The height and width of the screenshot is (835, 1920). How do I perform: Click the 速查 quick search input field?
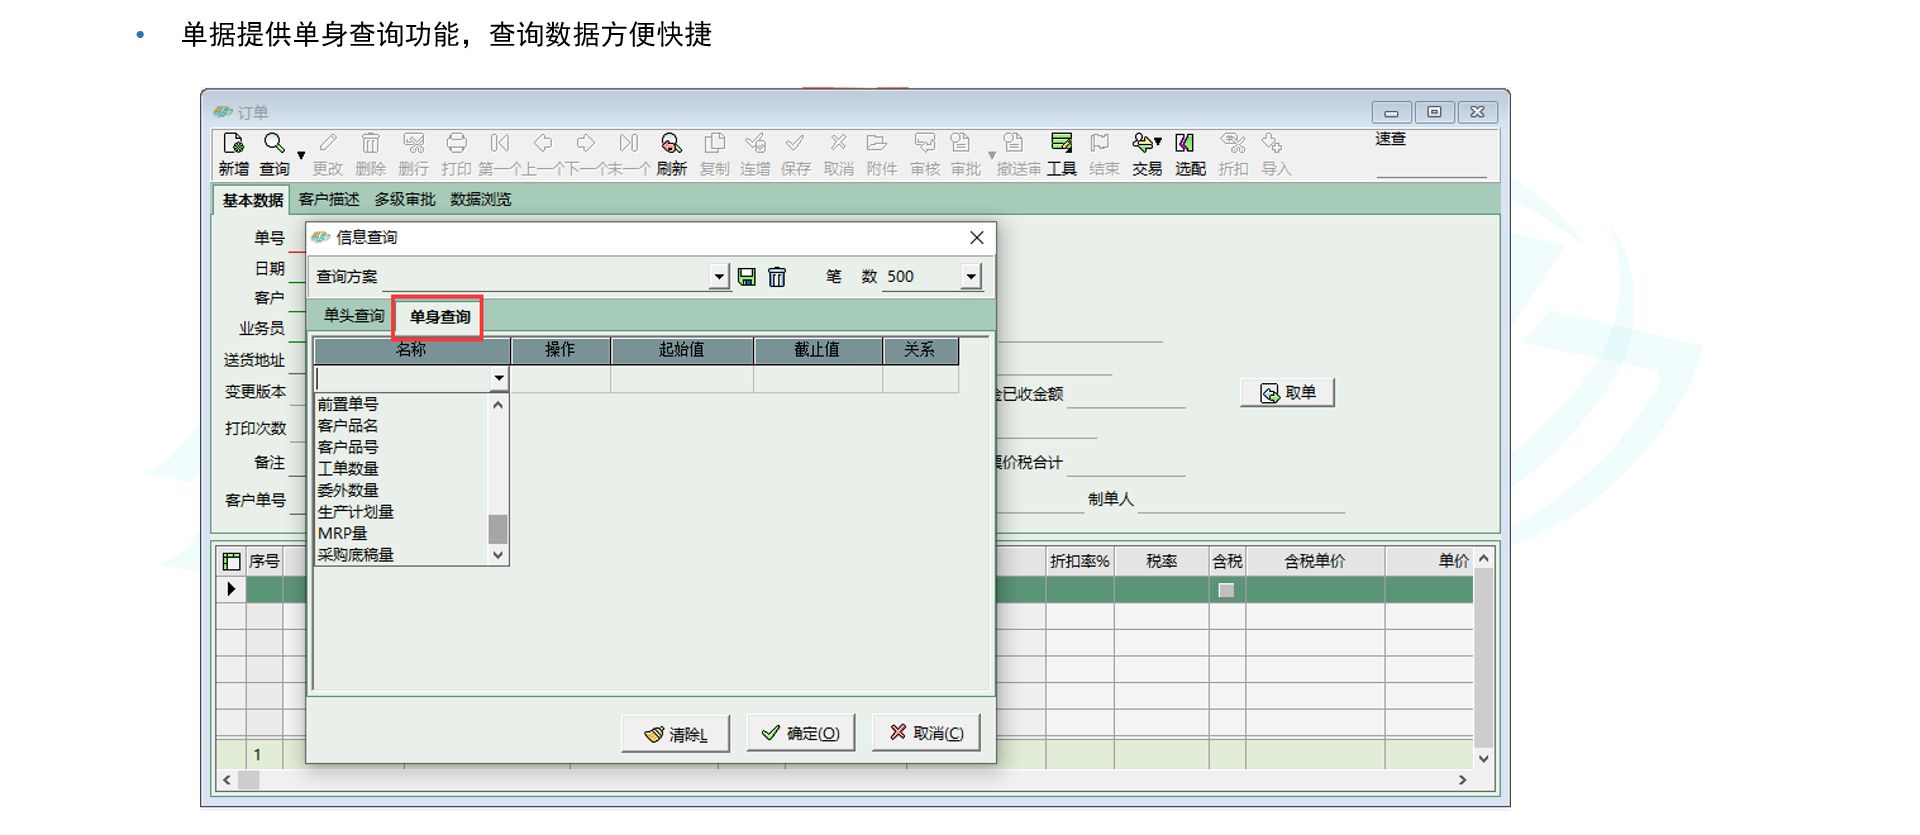click(x=1430, y=166)
